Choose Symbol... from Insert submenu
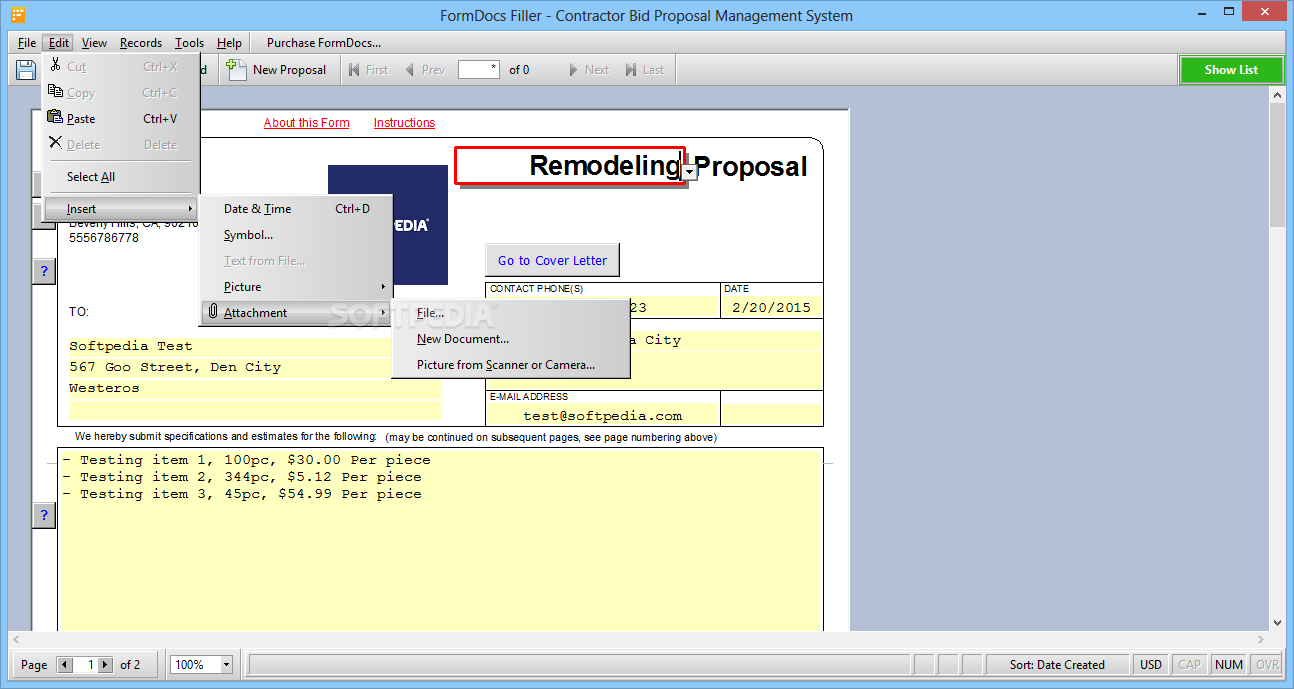Image resolution: width=1294 pixels, height=689 pixels. click(295, 235)
